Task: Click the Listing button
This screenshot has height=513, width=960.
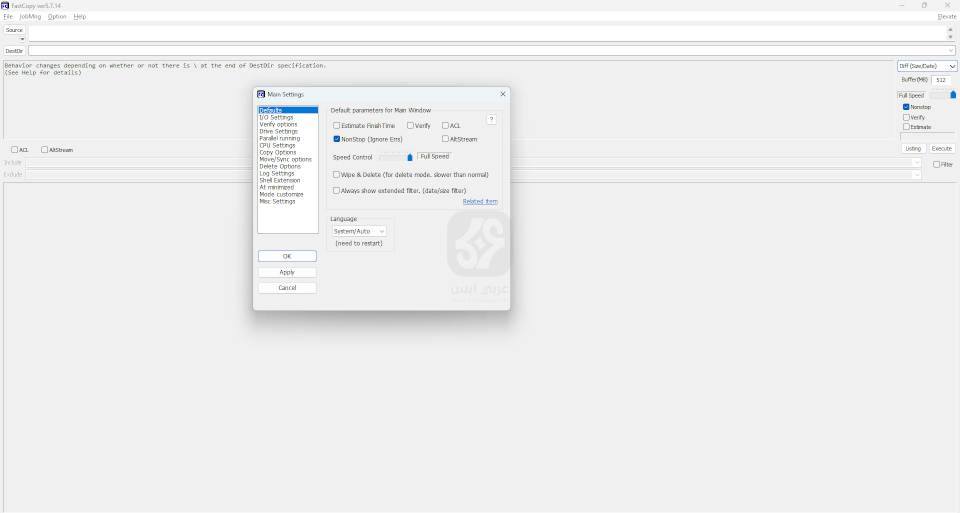Action: click(x=913, y=149)
